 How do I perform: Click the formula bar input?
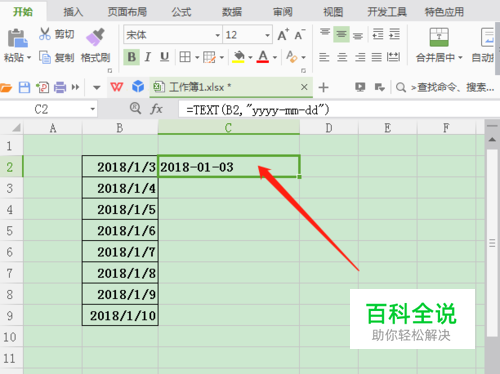pyautogui.click(x=339, y=109)
